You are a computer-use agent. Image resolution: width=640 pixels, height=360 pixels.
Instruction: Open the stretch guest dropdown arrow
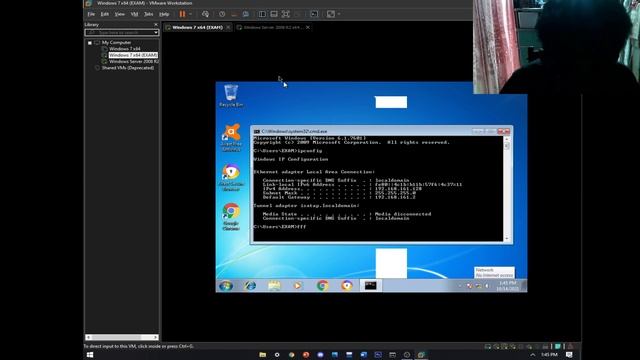point(339,14)
